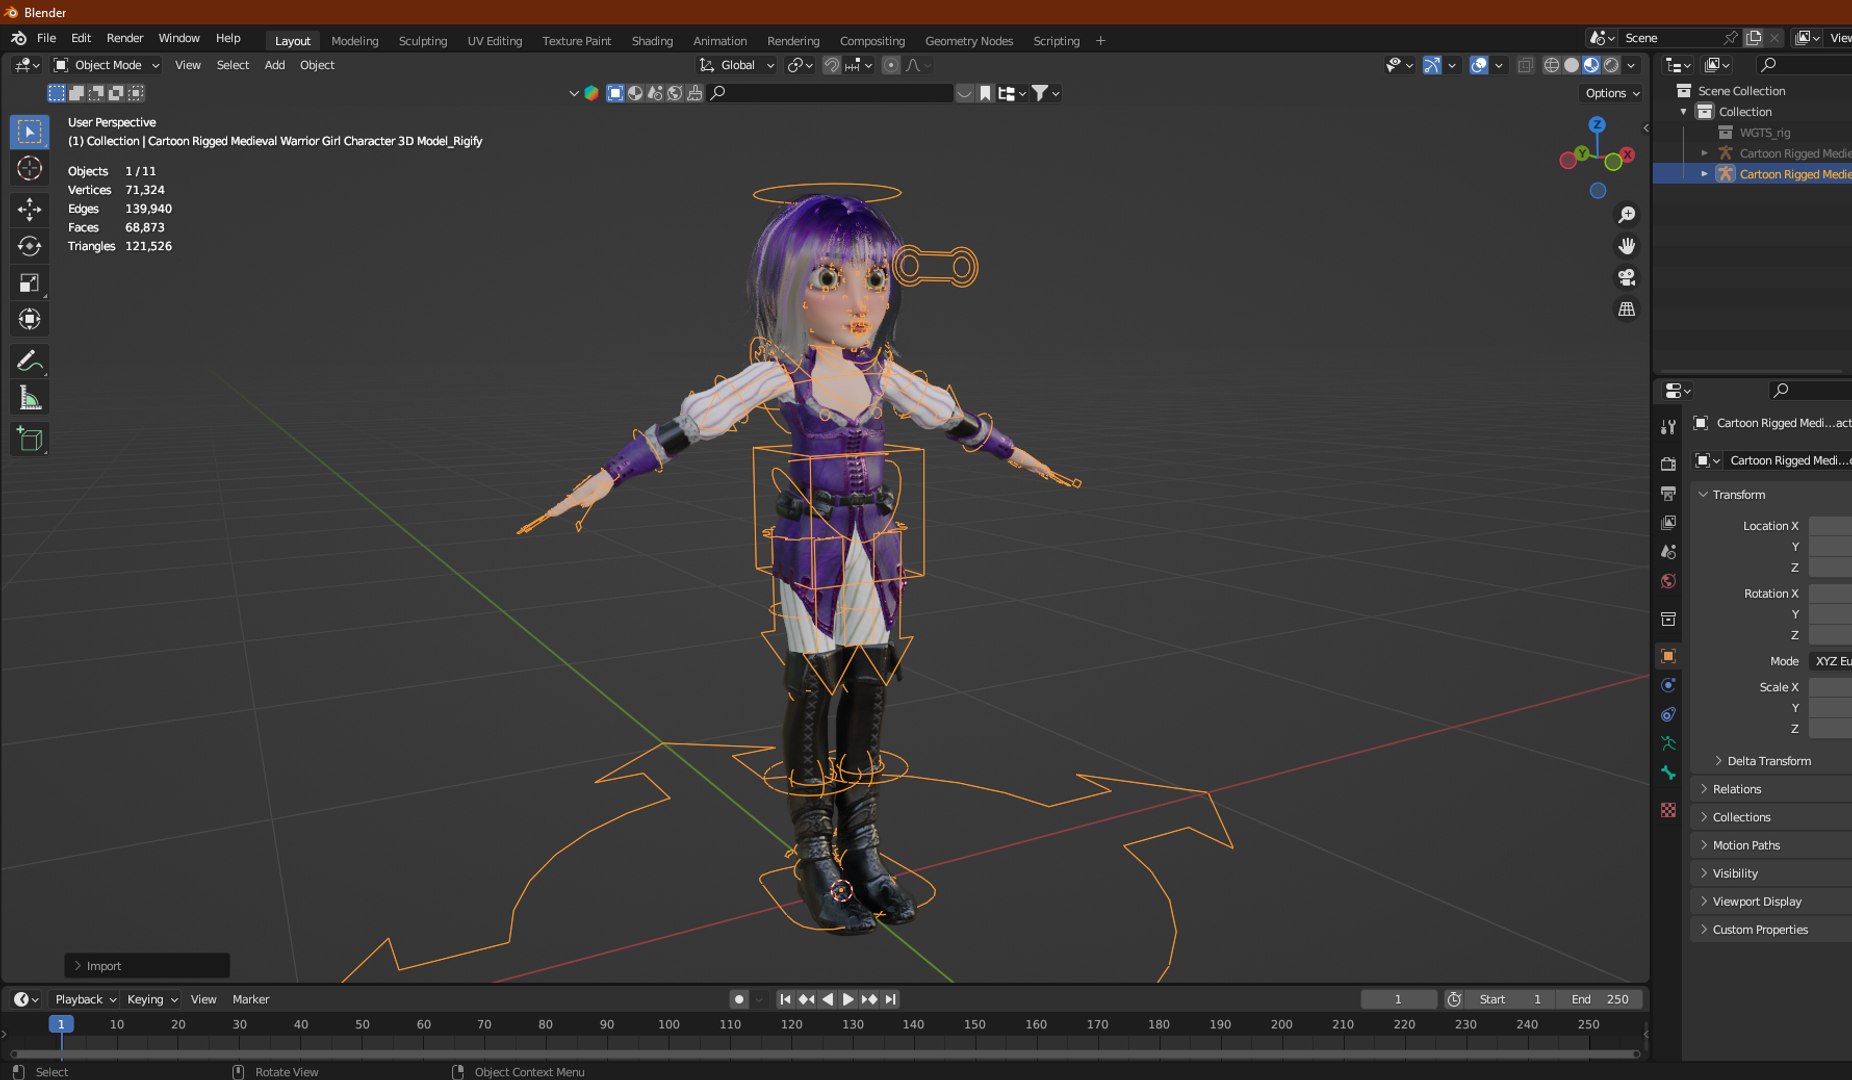The height and width of the screenshot is (1080, 1852).
Task: Open the timeline Marker menu
Action: point(251,999)
